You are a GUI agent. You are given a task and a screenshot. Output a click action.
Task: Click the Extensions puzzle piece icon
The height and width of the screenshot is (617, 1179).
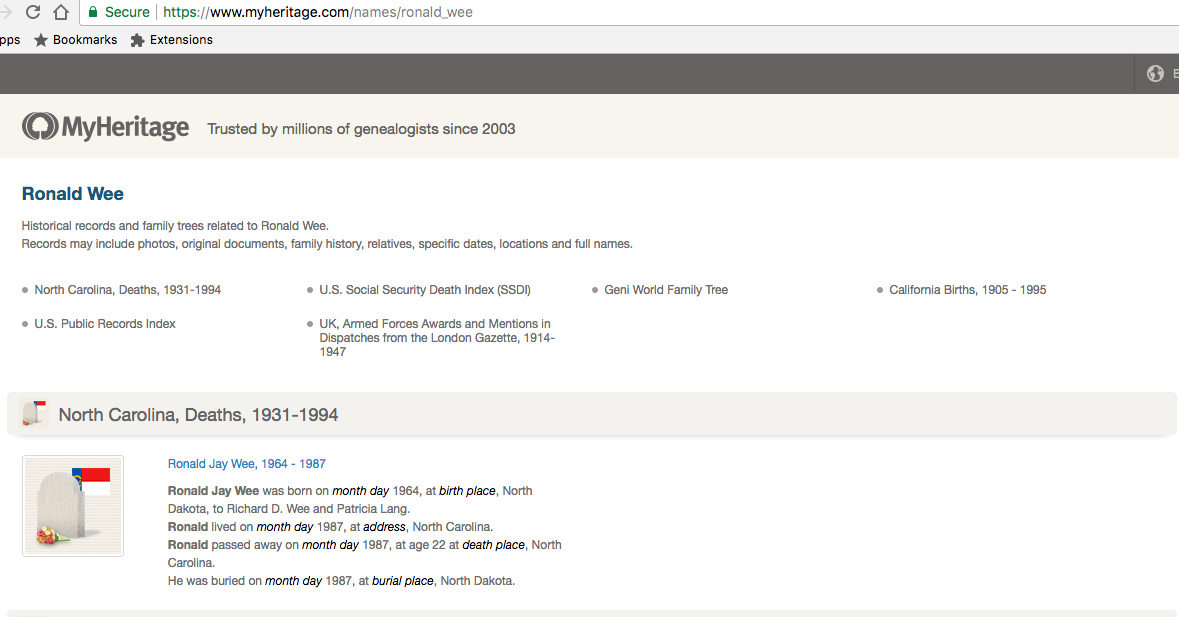(x=138, y=40)
